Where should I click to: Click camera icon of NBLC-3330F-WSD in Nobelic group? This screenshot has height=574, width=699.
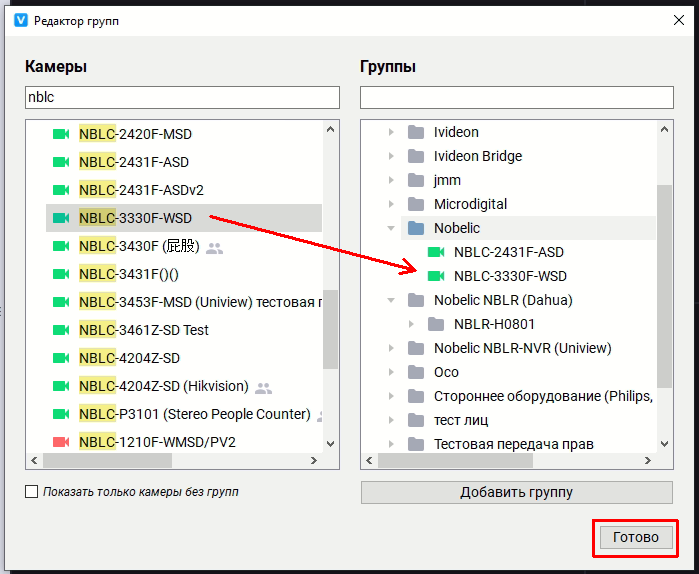(436, 276)
